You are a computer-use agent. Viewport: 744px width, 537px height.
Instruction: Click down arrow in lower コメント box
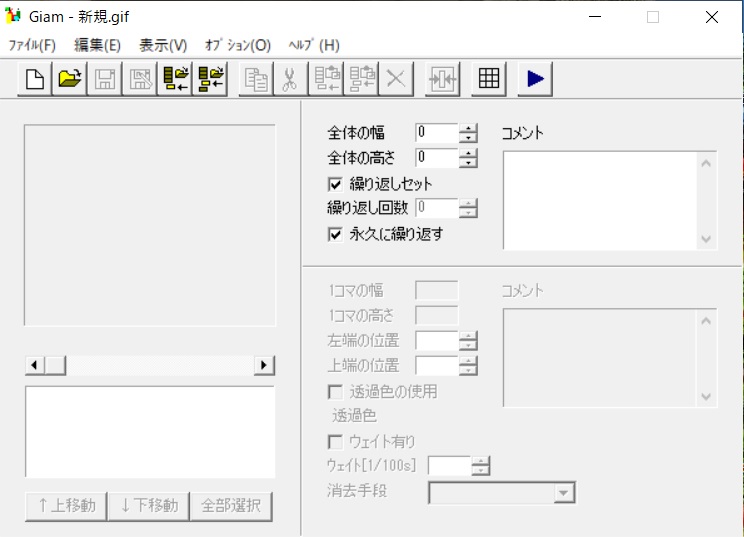coord(706,397)
